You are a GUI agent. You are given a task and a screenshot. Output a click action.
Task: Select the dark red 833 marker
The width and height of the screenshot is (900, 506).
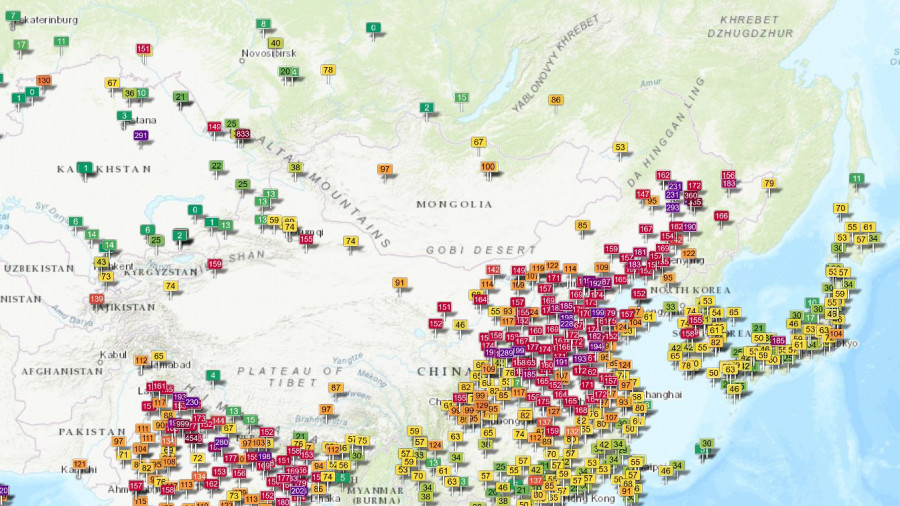tap(242, 133)
